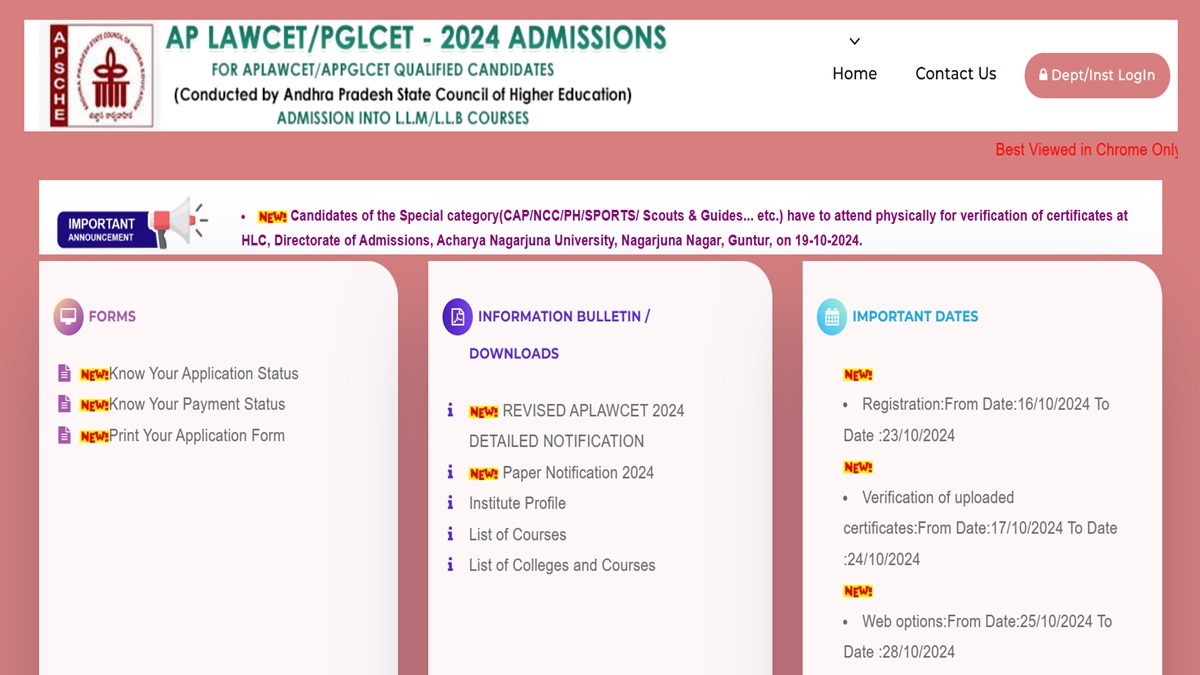1200x675 pixels.
Task: Click the INFORMATION BULLETIN / DOWNLOADS heading
Action: (560, 335)
